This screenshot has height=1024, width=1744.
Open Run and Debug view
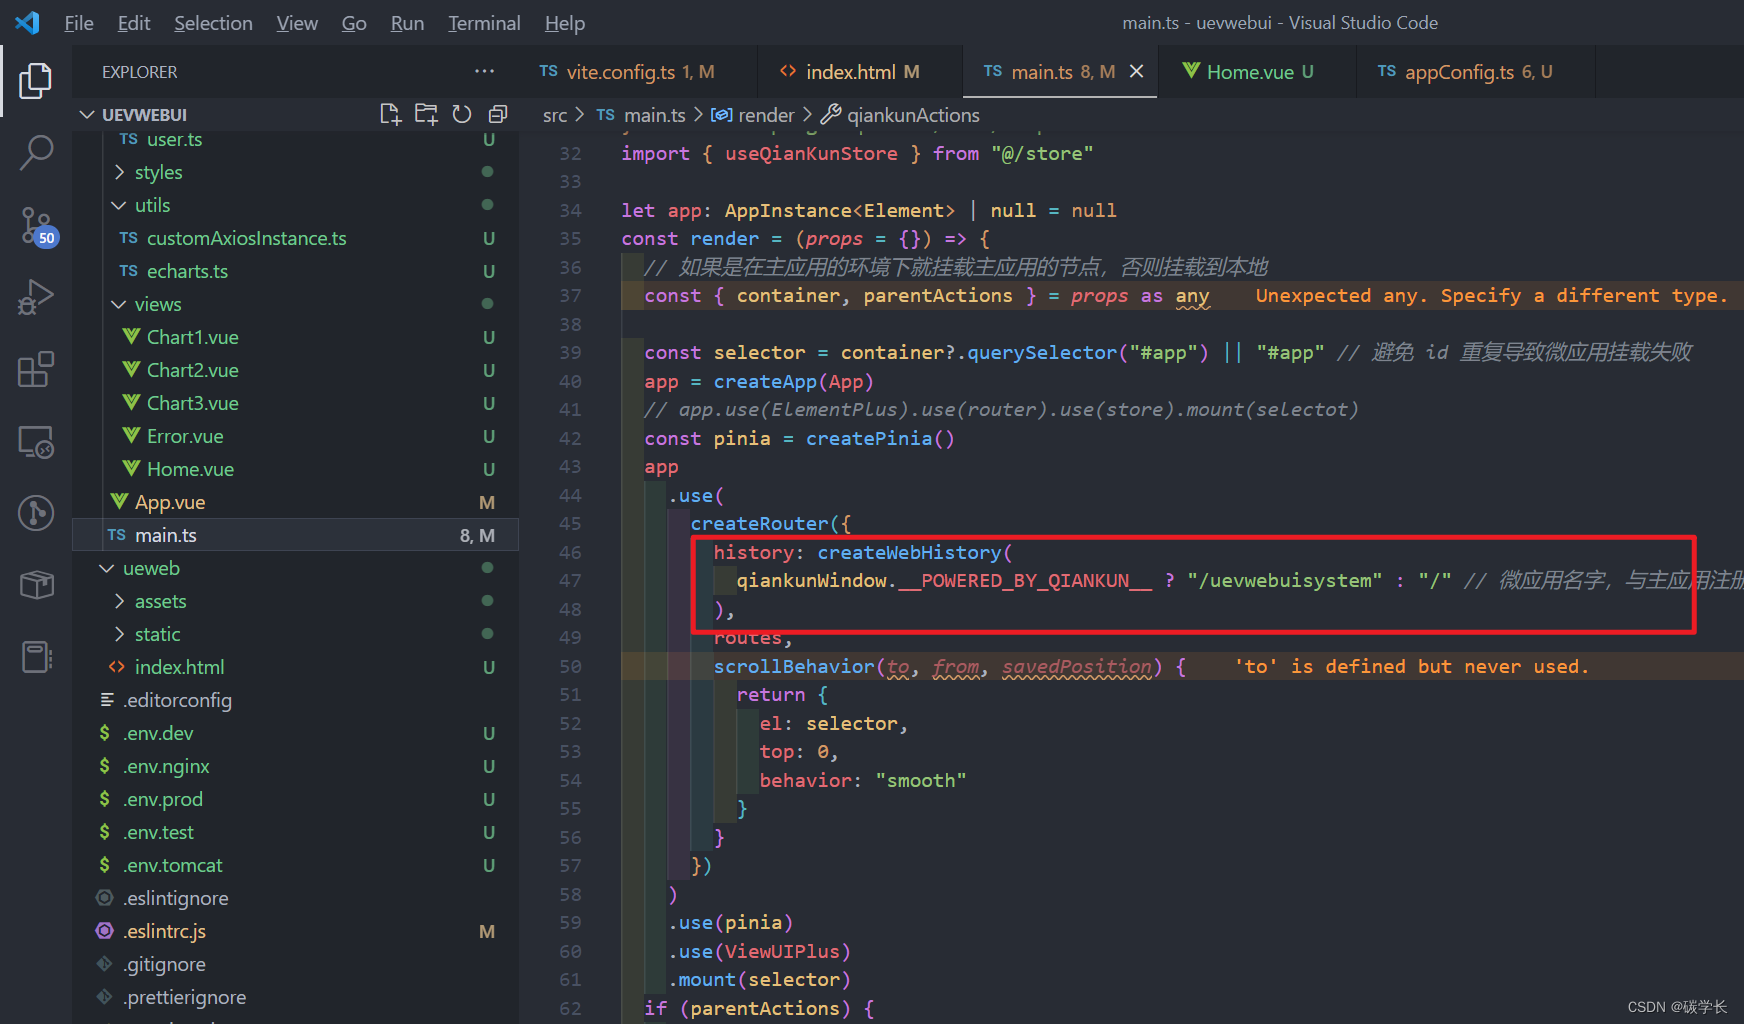click(x=36, y=298)
